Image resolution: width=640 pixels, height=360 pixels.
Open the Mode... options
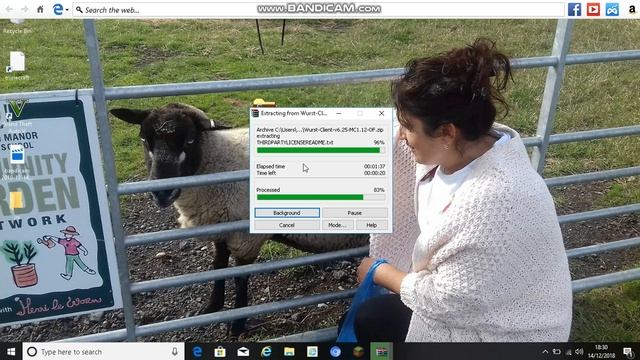click(337, 225)
